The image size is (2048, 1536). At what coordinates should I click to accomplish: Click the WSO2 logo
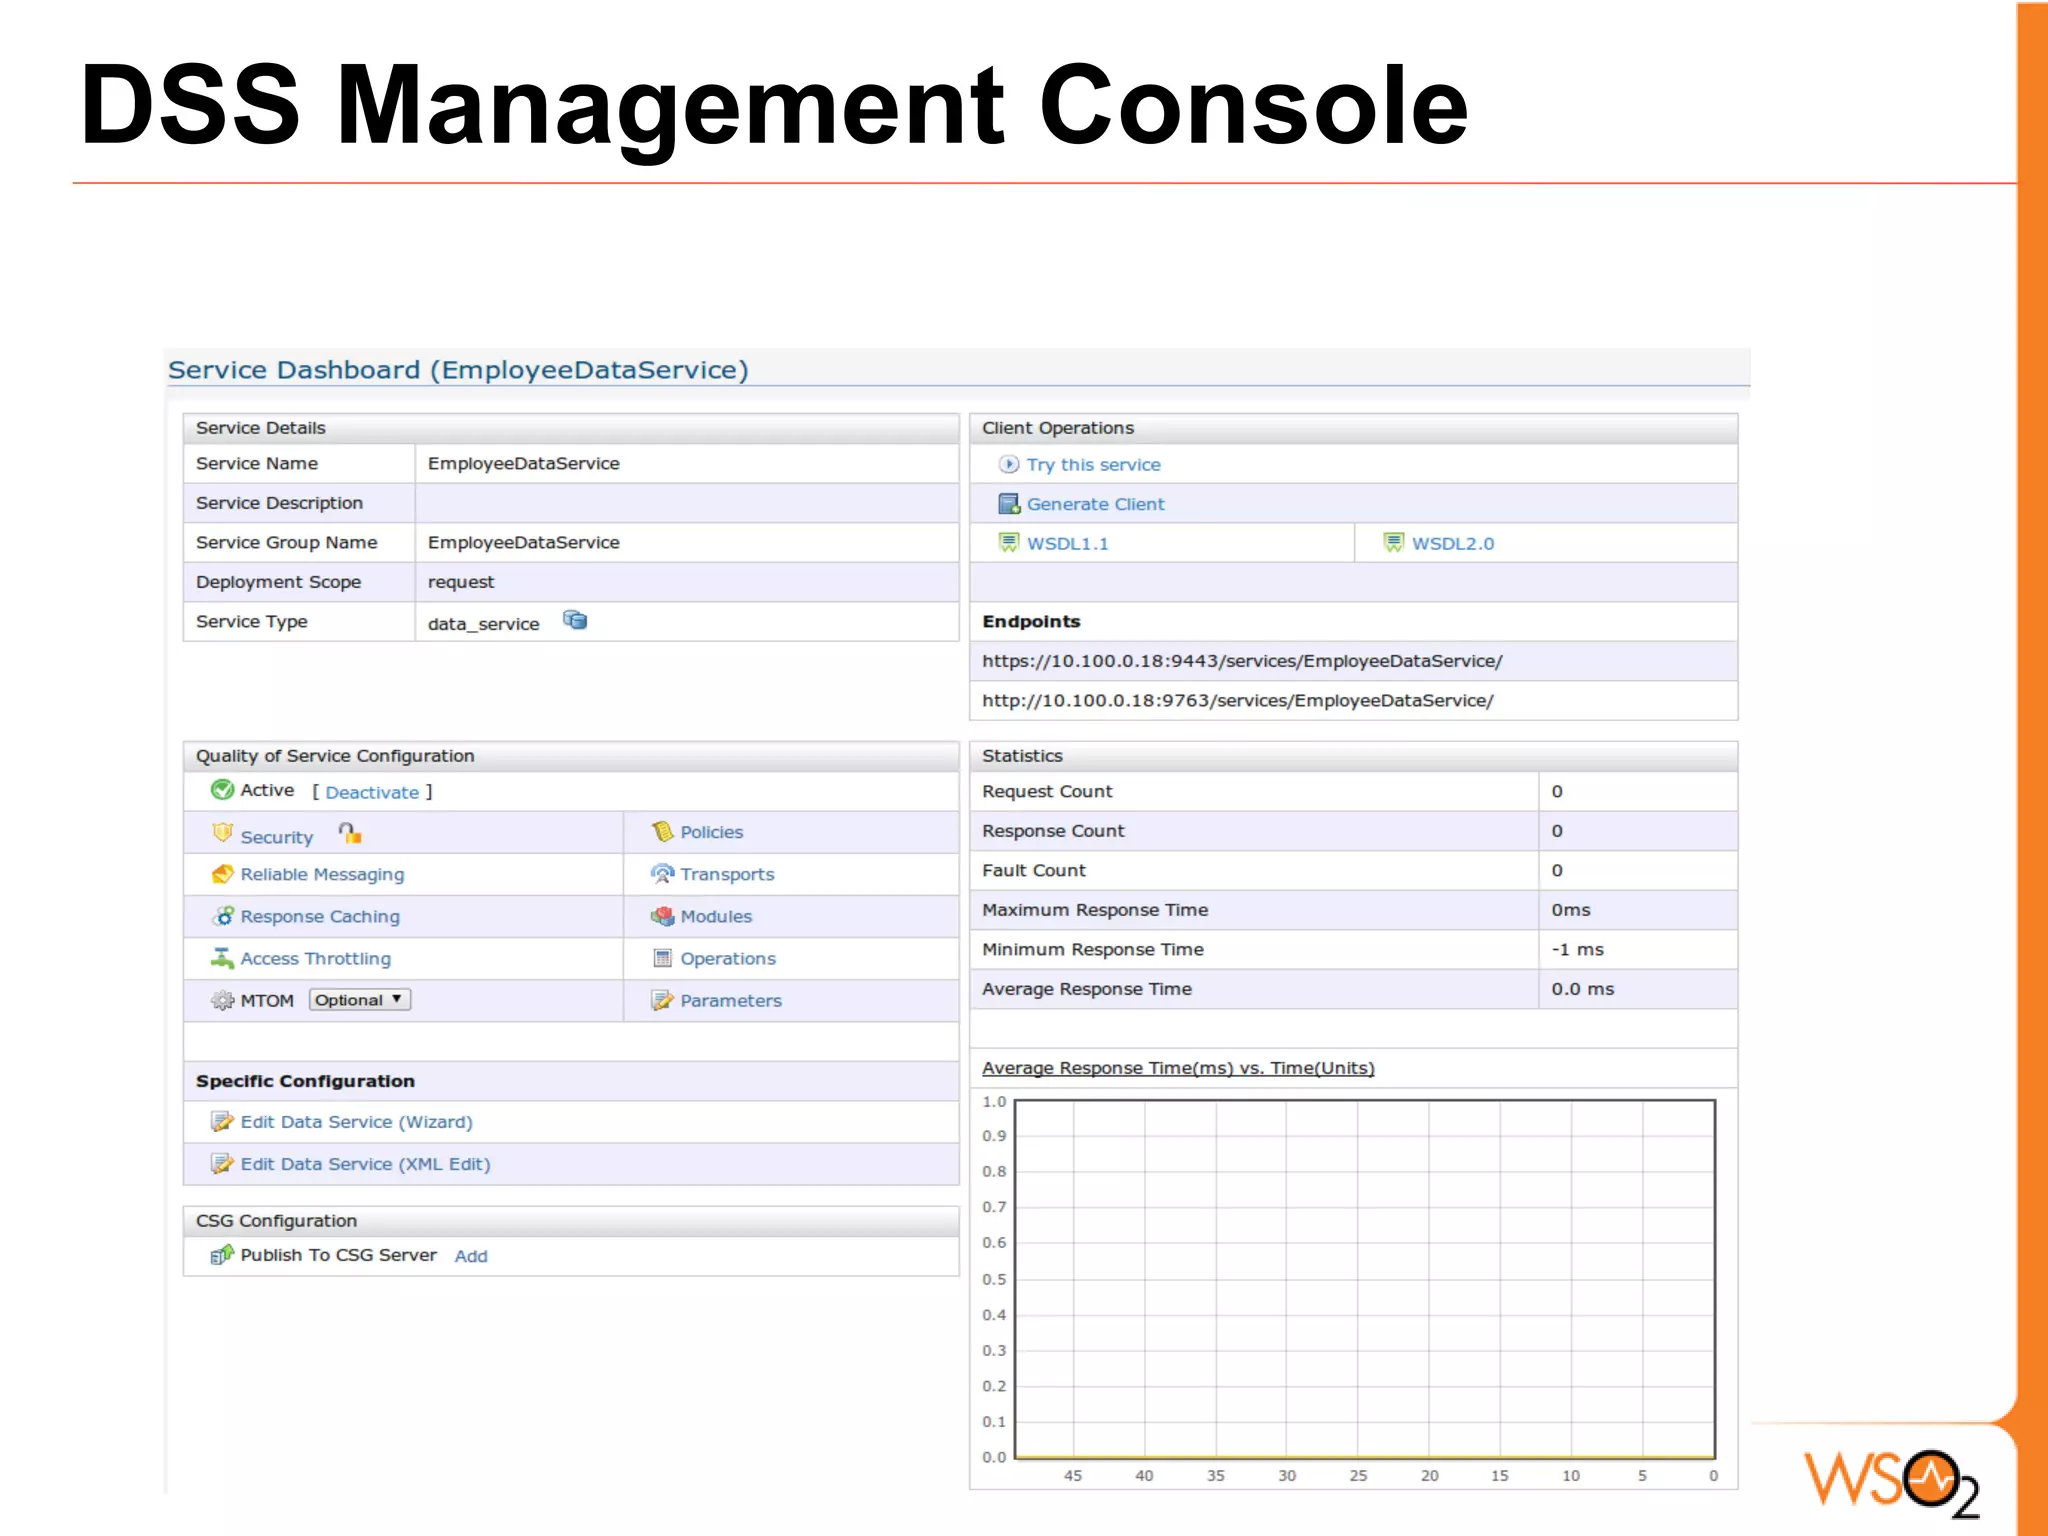[1892, 1482]
